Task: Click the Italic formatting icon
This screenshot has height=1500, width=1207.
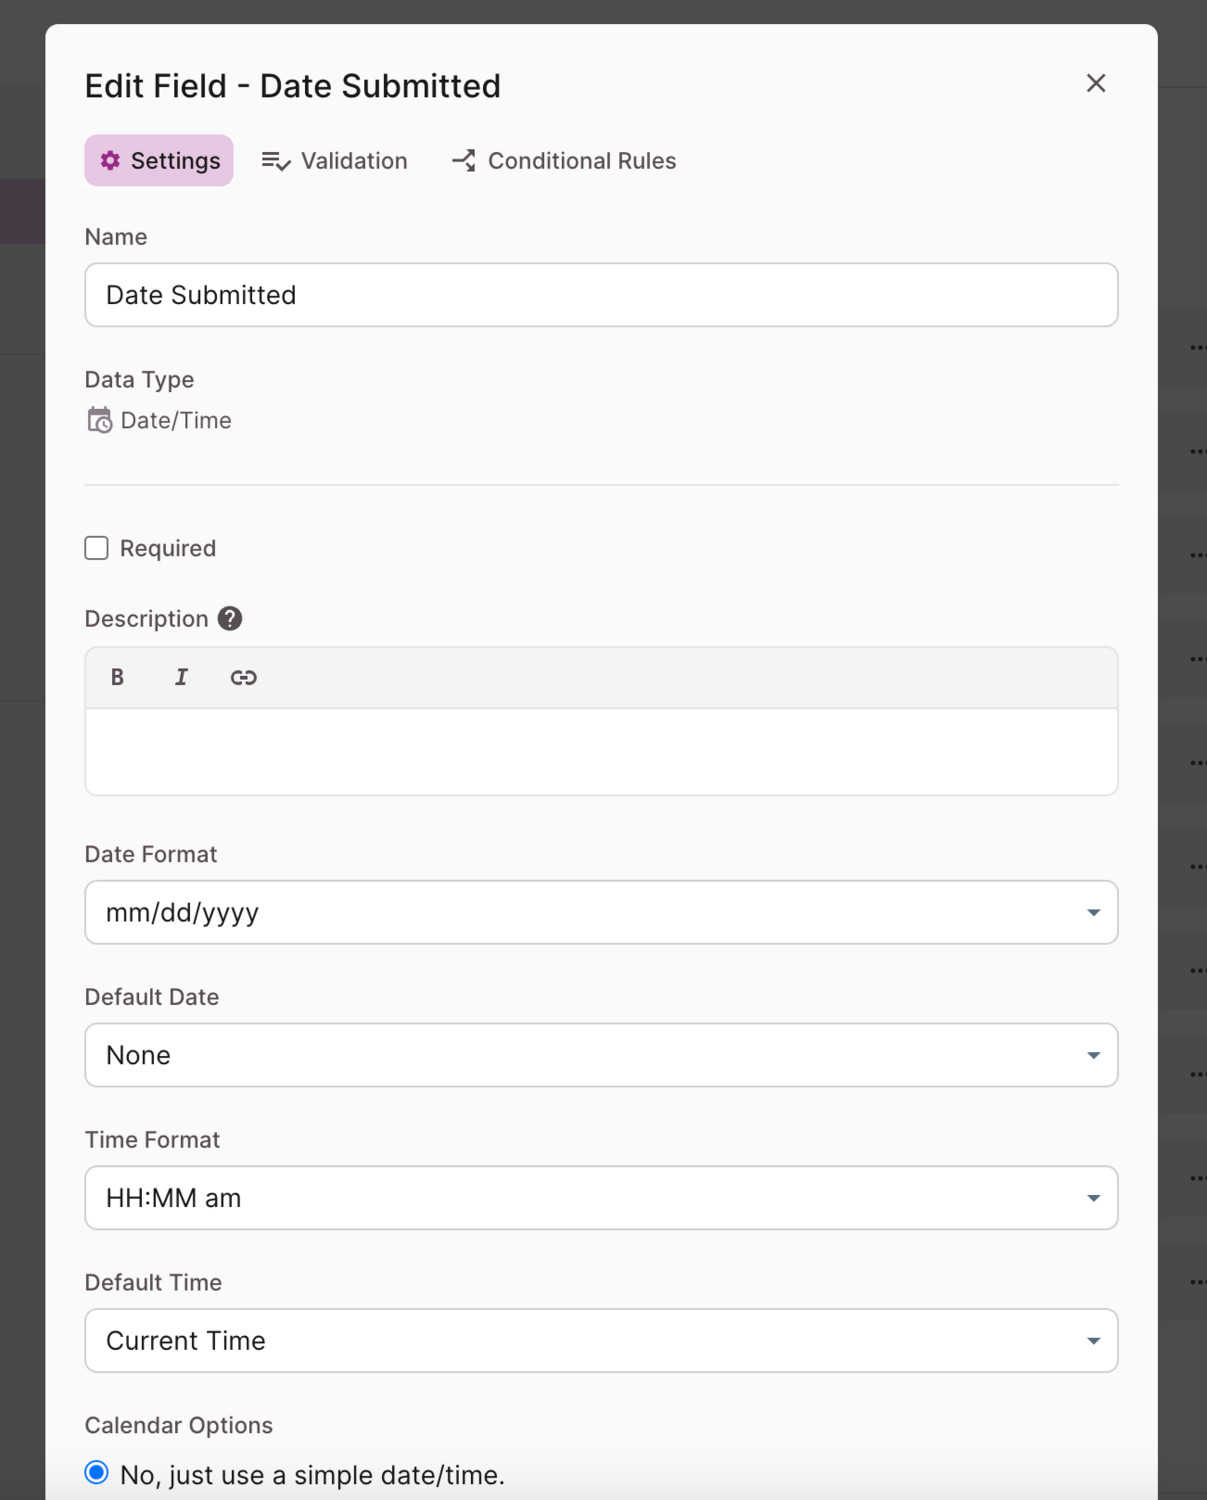Action: 181,677
